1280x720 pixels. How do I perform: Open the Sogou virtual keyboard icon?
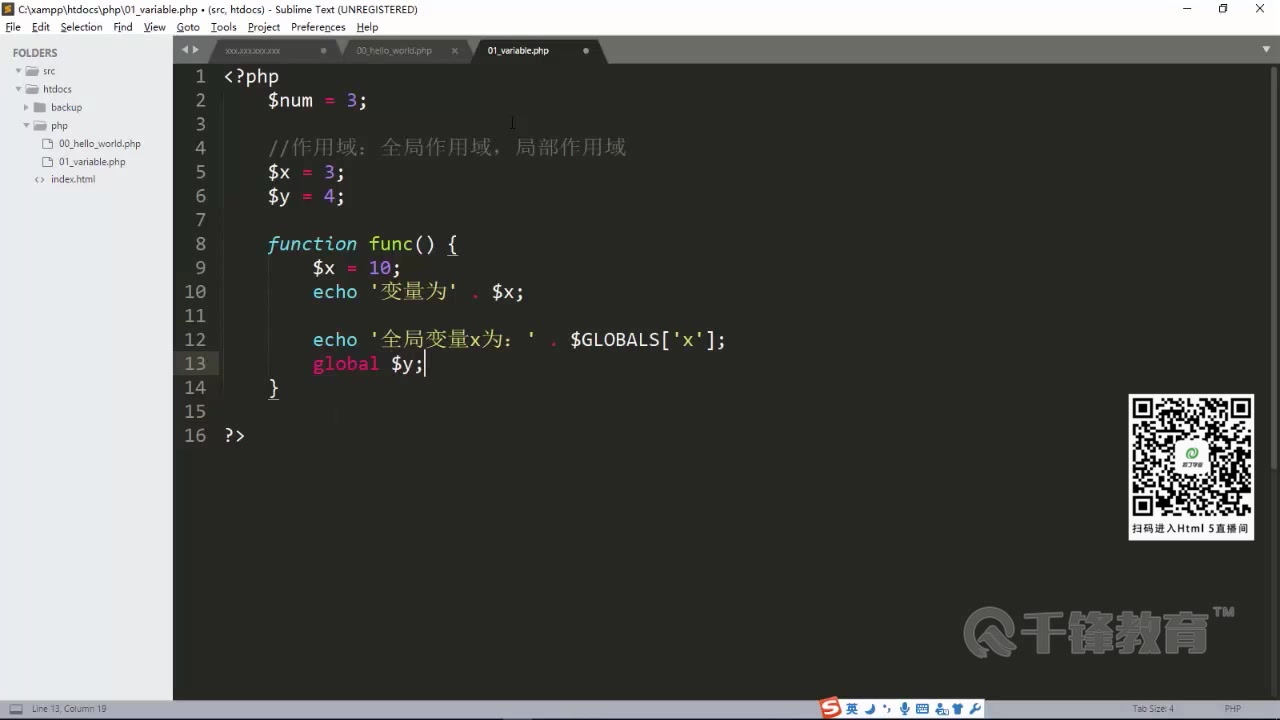click(922, 708)
